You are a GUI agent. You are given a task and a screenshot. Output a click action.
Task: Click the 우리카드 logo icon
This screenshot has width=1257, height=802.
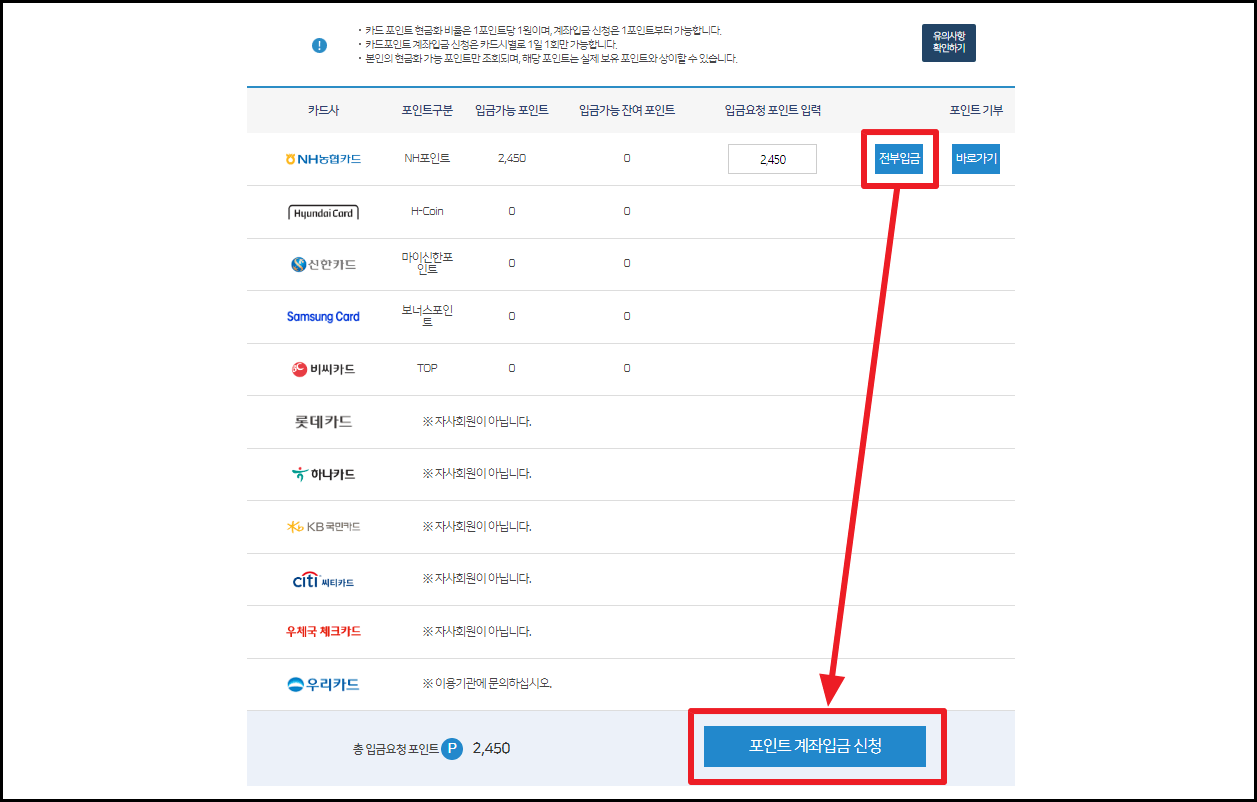pos(323,684)
